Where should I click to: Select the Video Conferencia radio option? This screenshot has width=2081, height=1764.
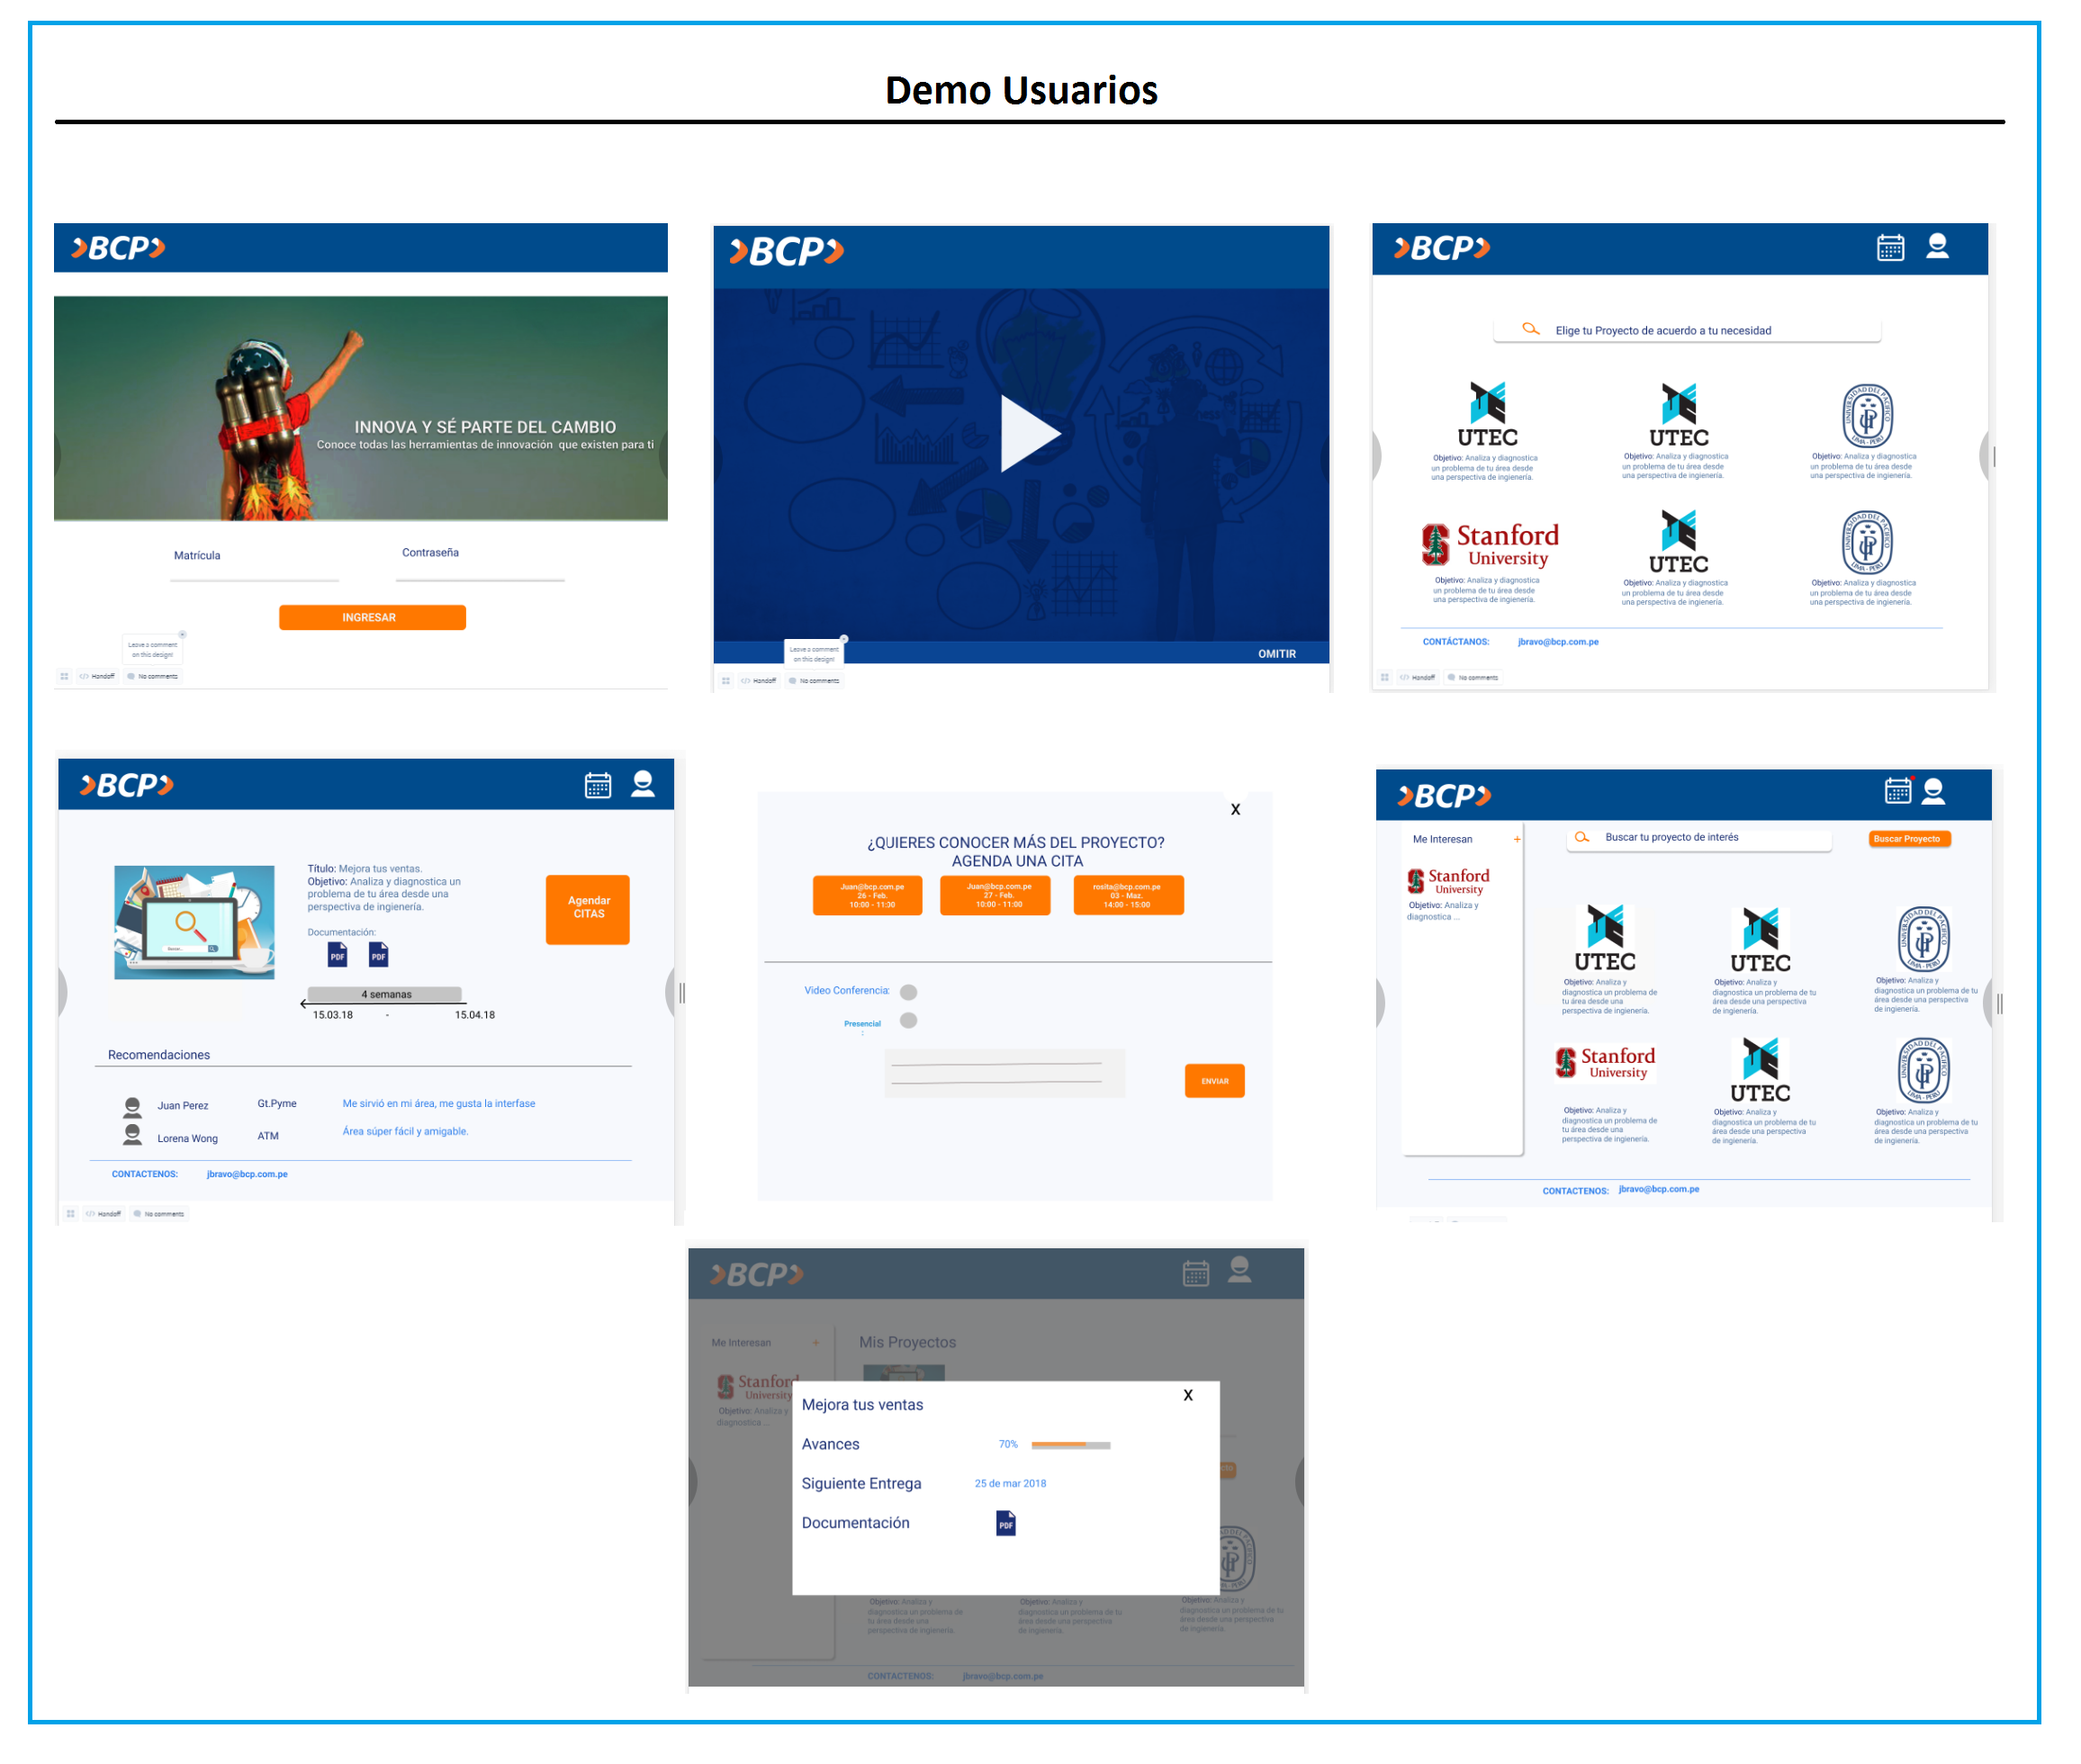click(x=908, y=993)
